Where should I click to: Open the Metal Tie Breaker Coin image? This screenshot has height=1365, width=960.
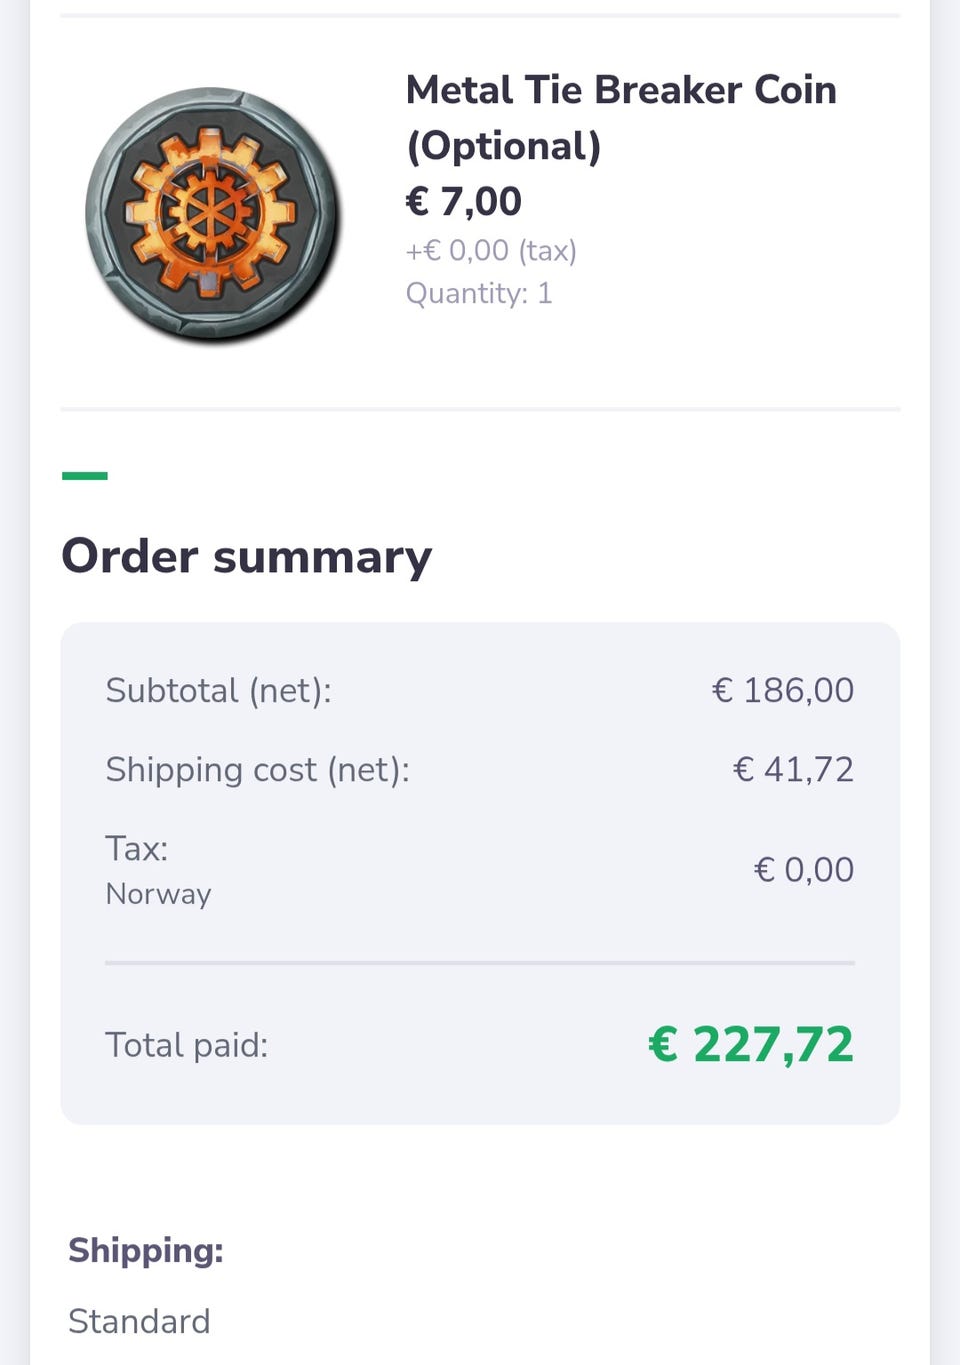coord(213,216)
